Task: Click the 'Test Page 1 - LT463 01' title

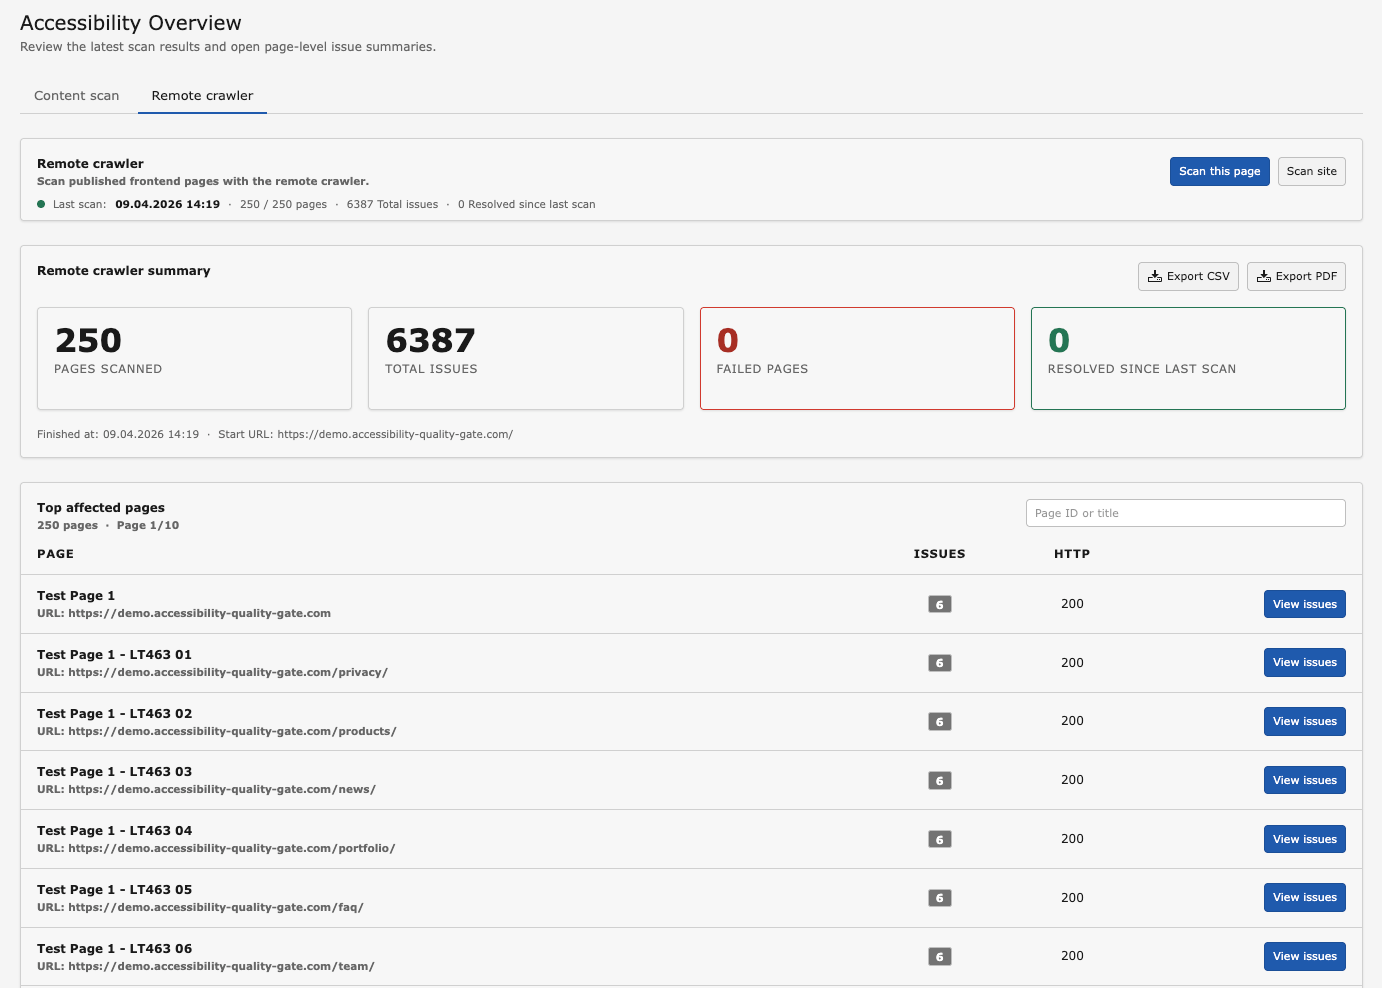Action: click(114, 655)
